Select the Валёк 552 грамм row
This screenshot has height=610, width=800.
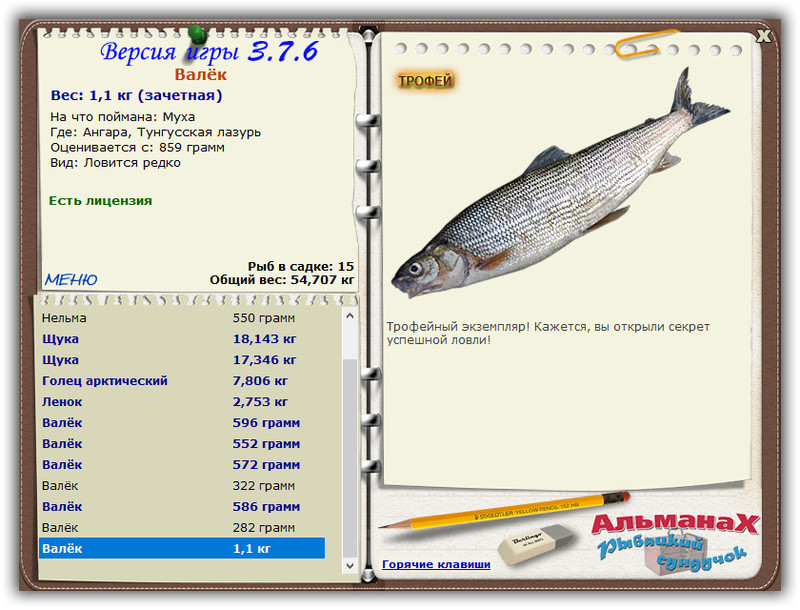tap(182, 443)
